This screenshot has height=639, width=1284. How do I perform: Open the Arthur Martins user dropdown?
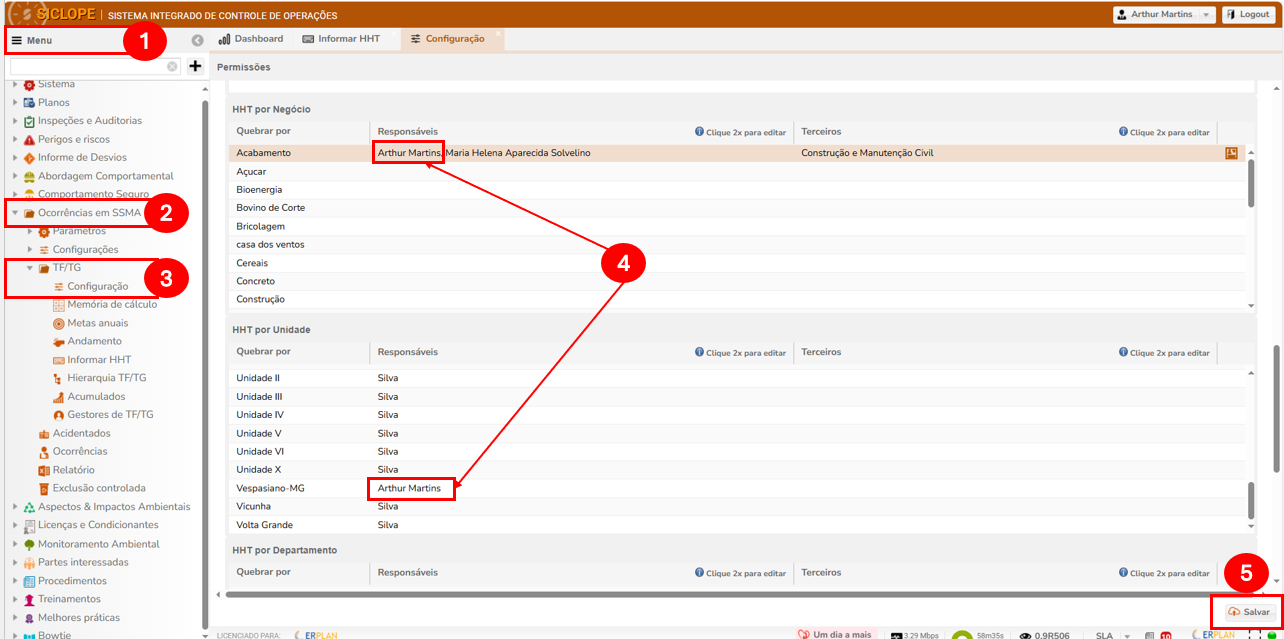click(x=1164, y=15)
